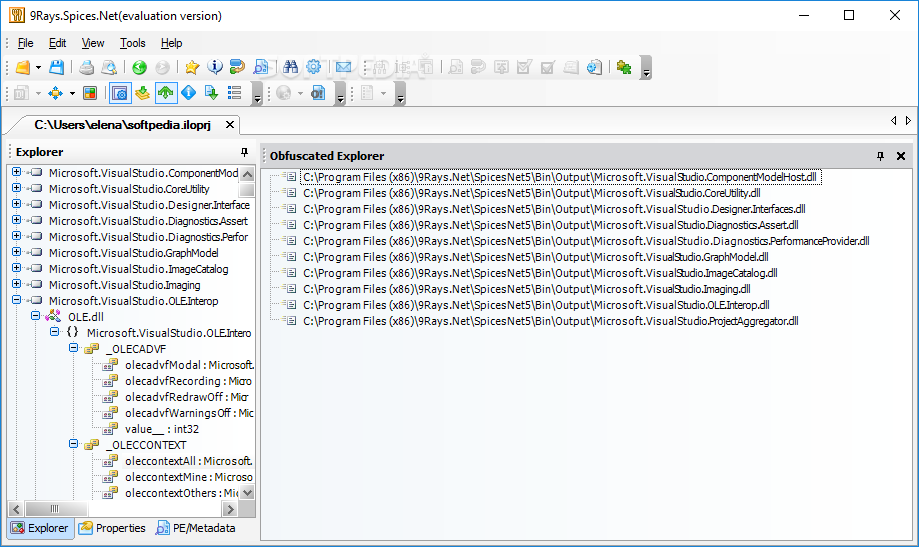
Task: Select the ProjectAggregator.dll output path row
Action: point(550,321)
